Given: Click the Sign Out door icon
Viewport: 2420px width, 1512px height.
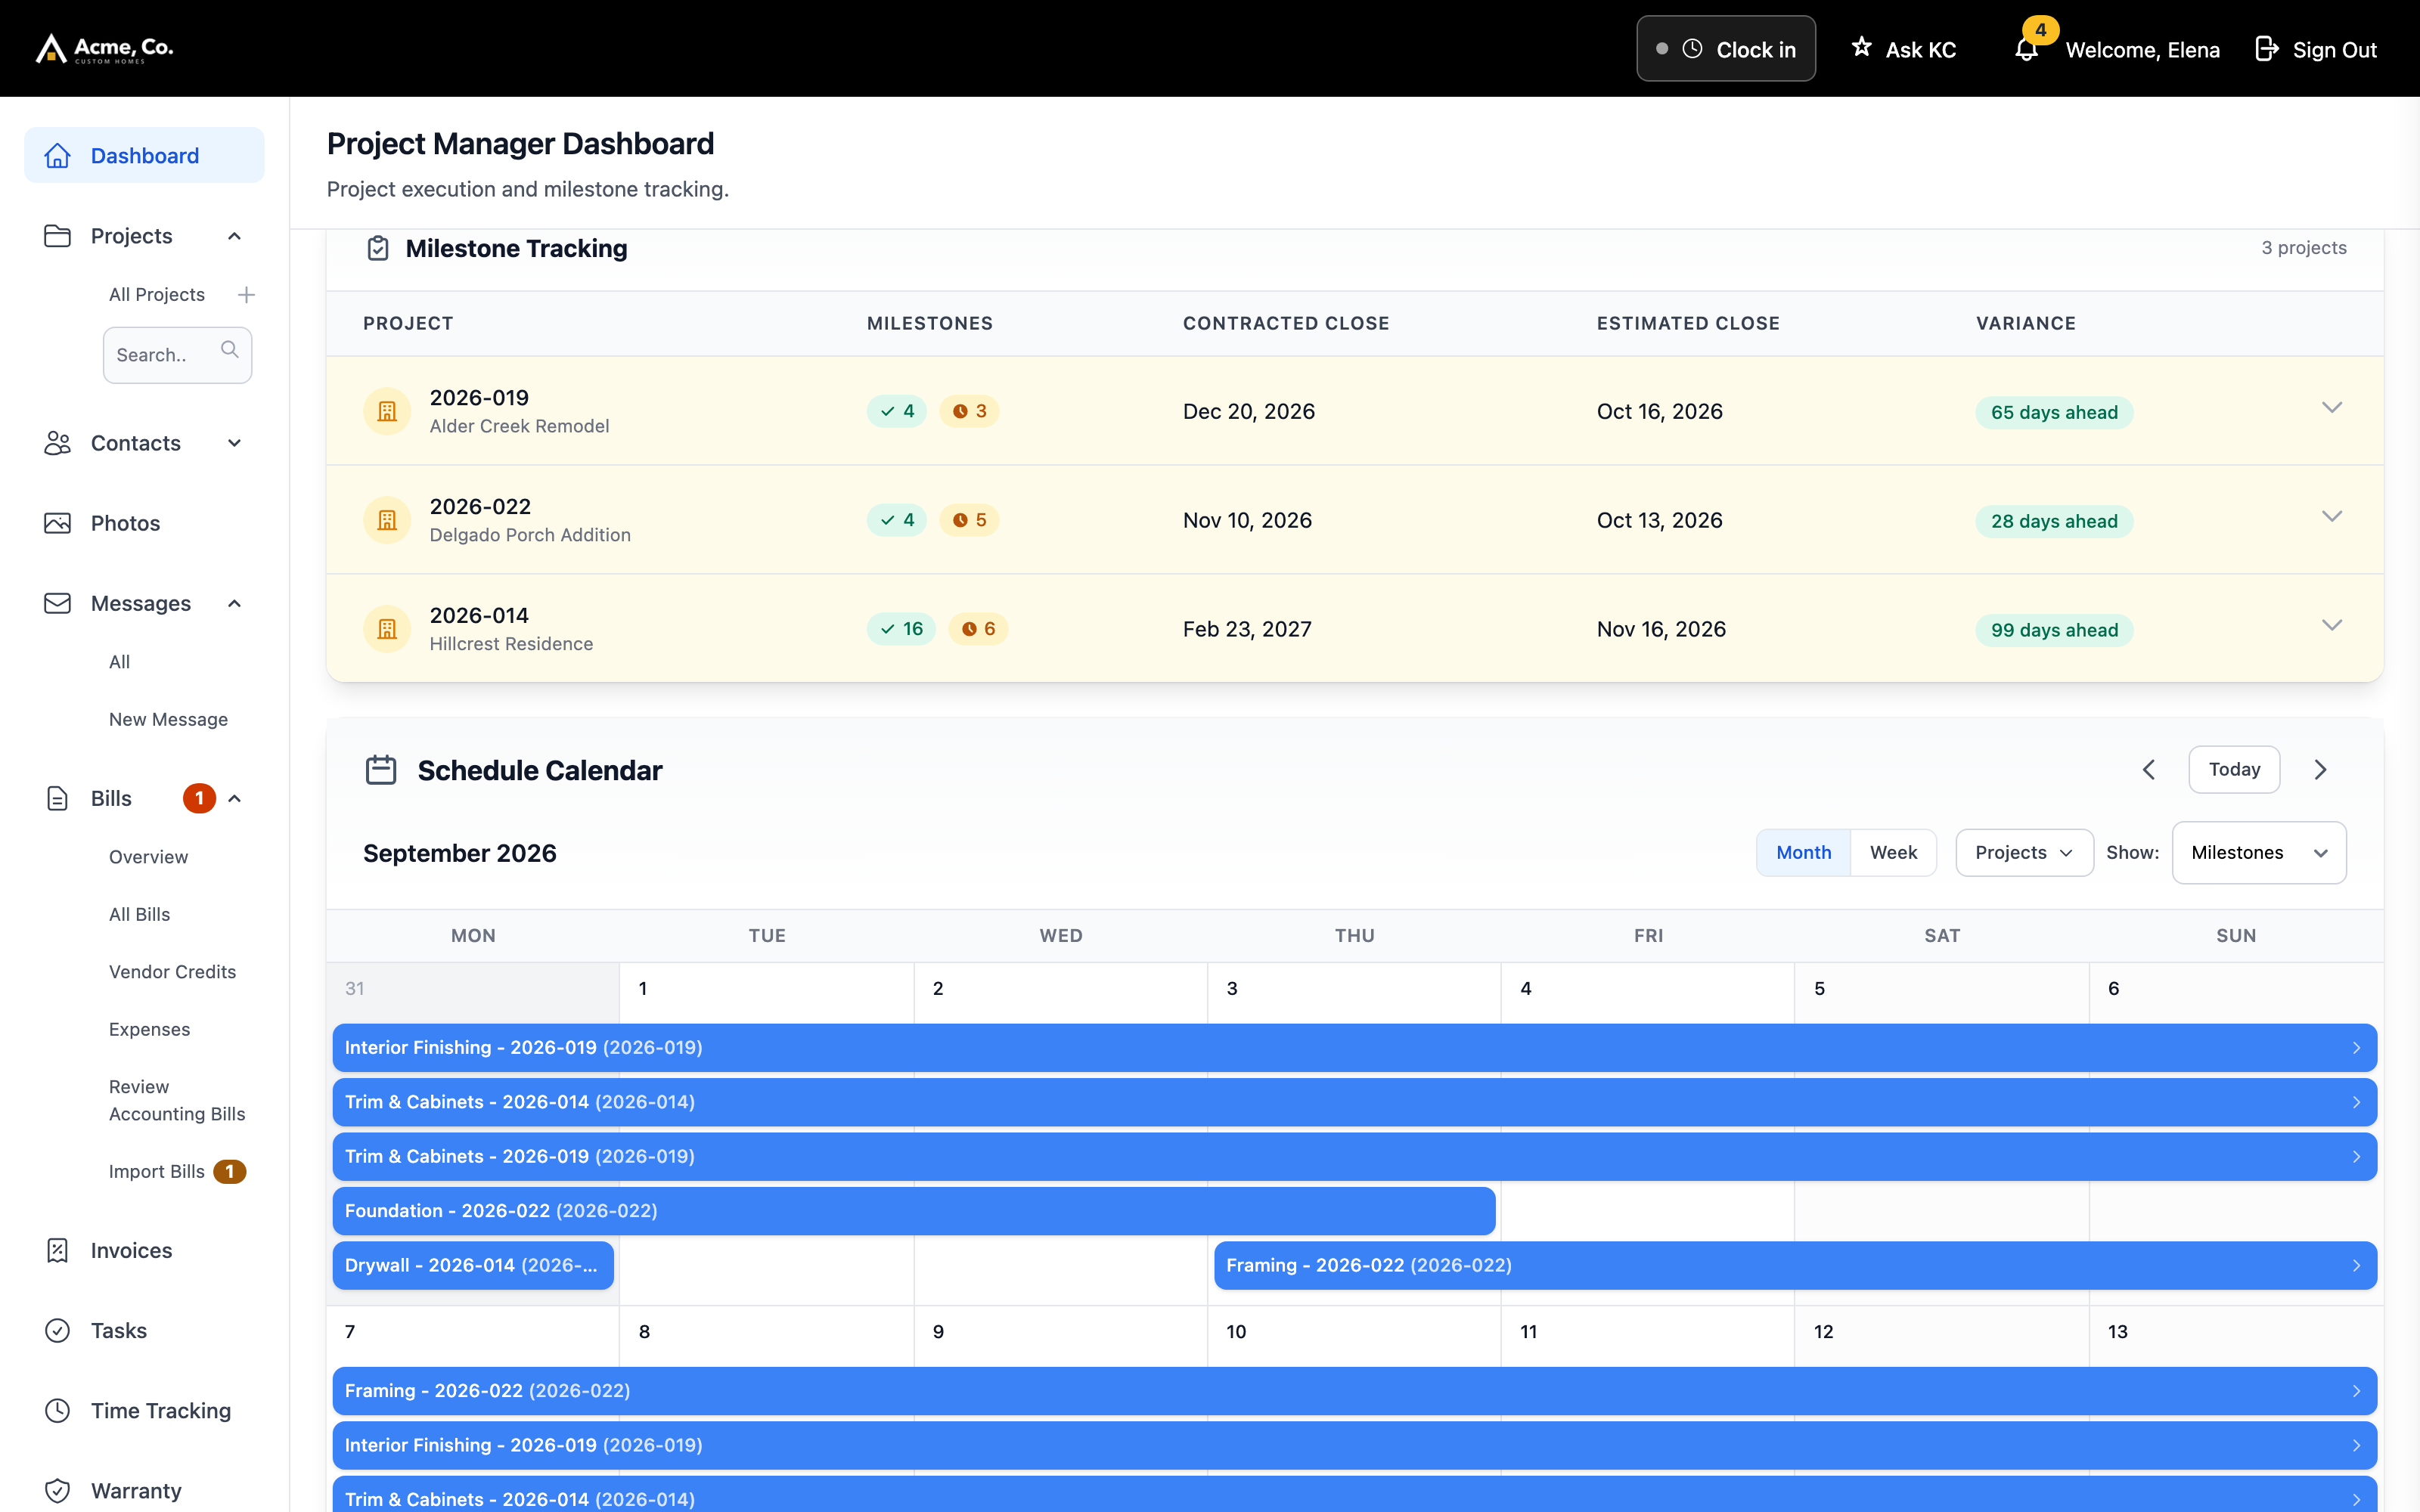Looking at the screenshot, I should (x=2266, y=49).
